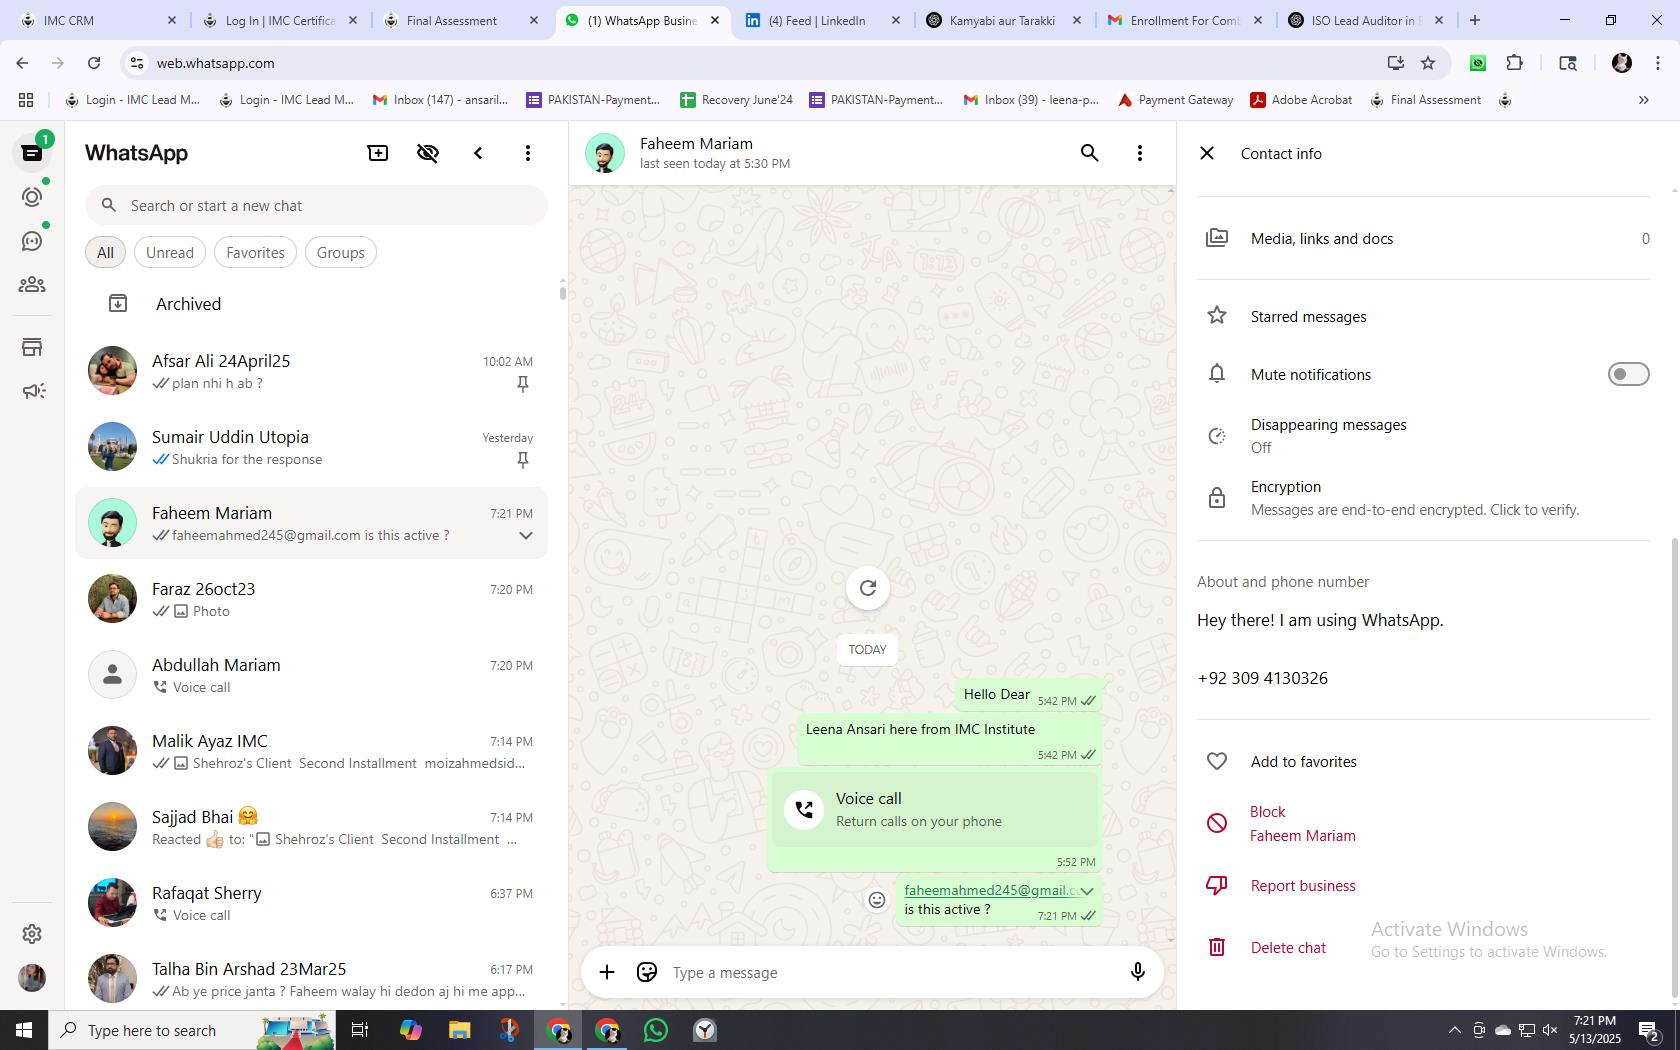
Task: Open the Extensions puzzle icon
Action: tap(1515, 63)
